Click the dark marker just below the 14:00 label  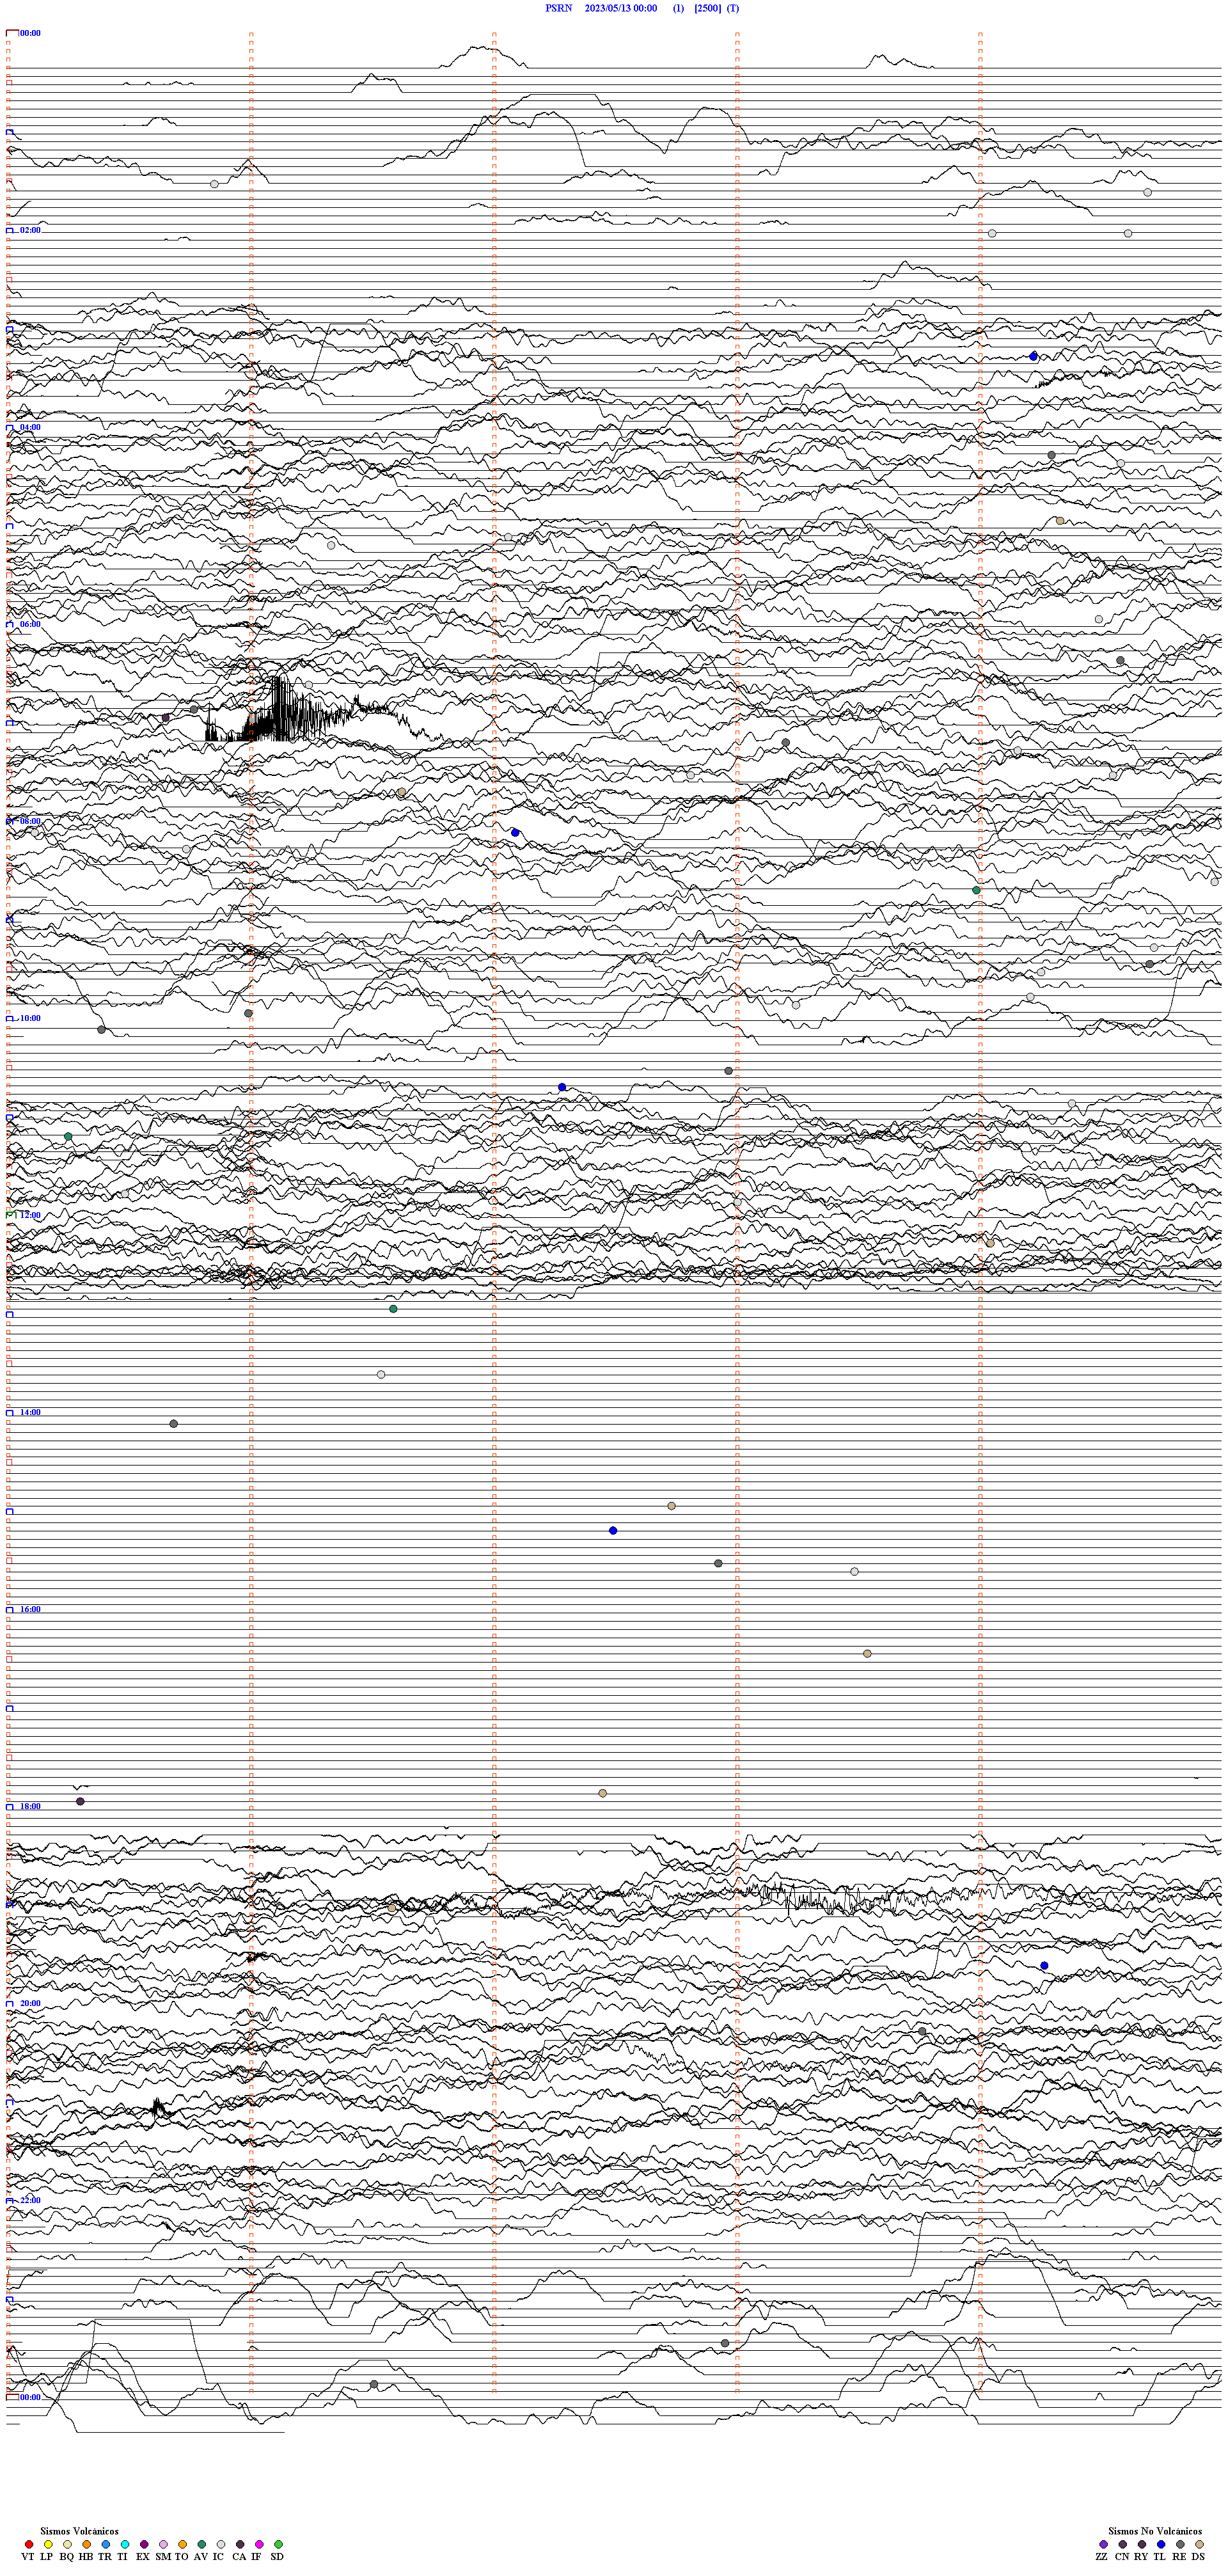(174, 1423)
